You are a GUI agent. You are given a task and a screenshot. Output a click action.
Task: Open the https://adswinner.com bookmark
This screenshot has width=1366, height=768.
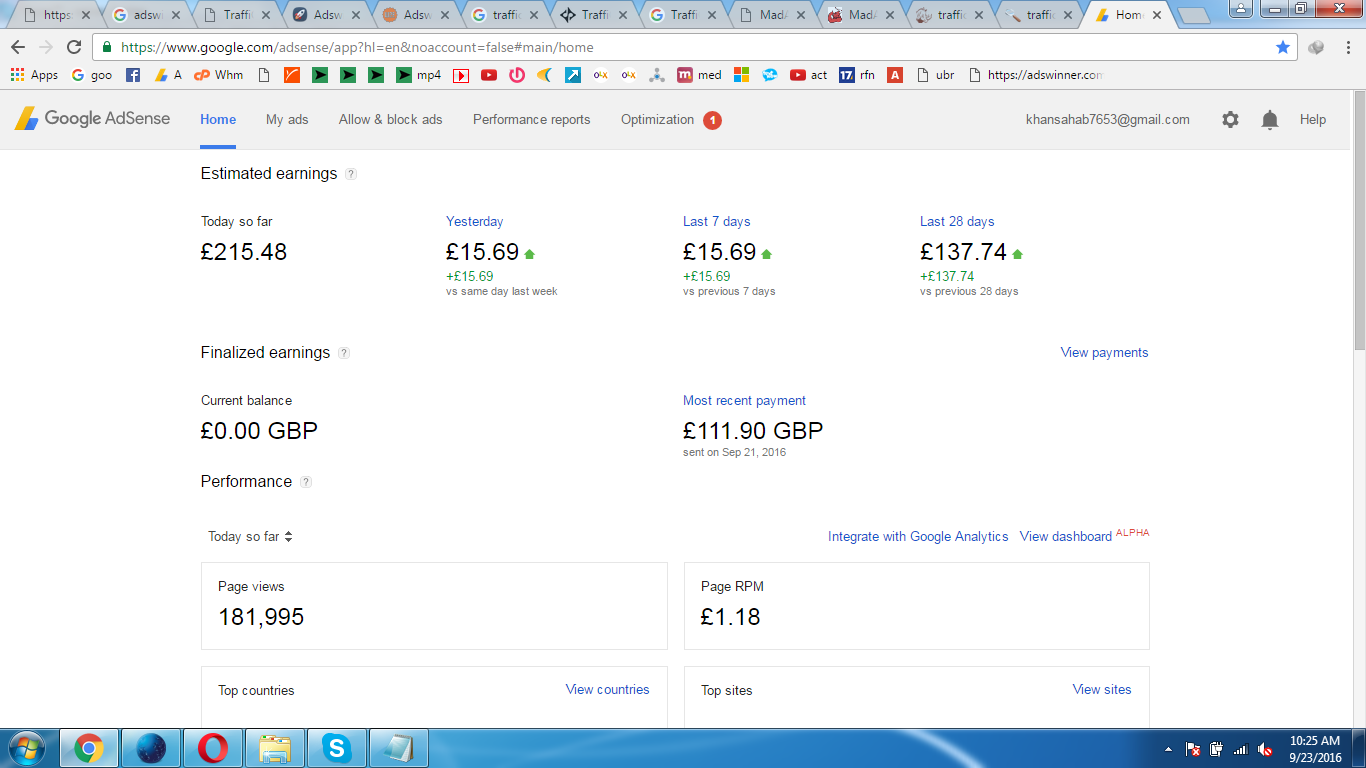(1036, 75)
